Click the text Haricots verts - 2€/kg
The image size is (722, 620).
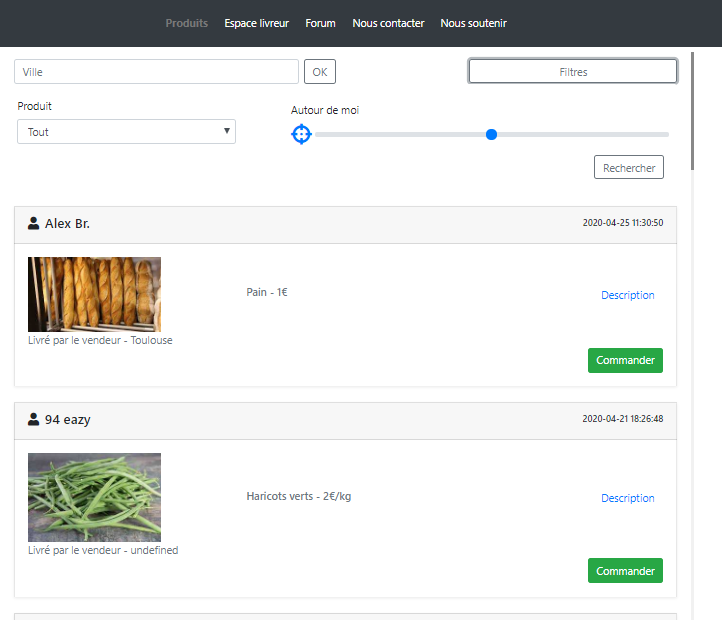pos(299,496)
